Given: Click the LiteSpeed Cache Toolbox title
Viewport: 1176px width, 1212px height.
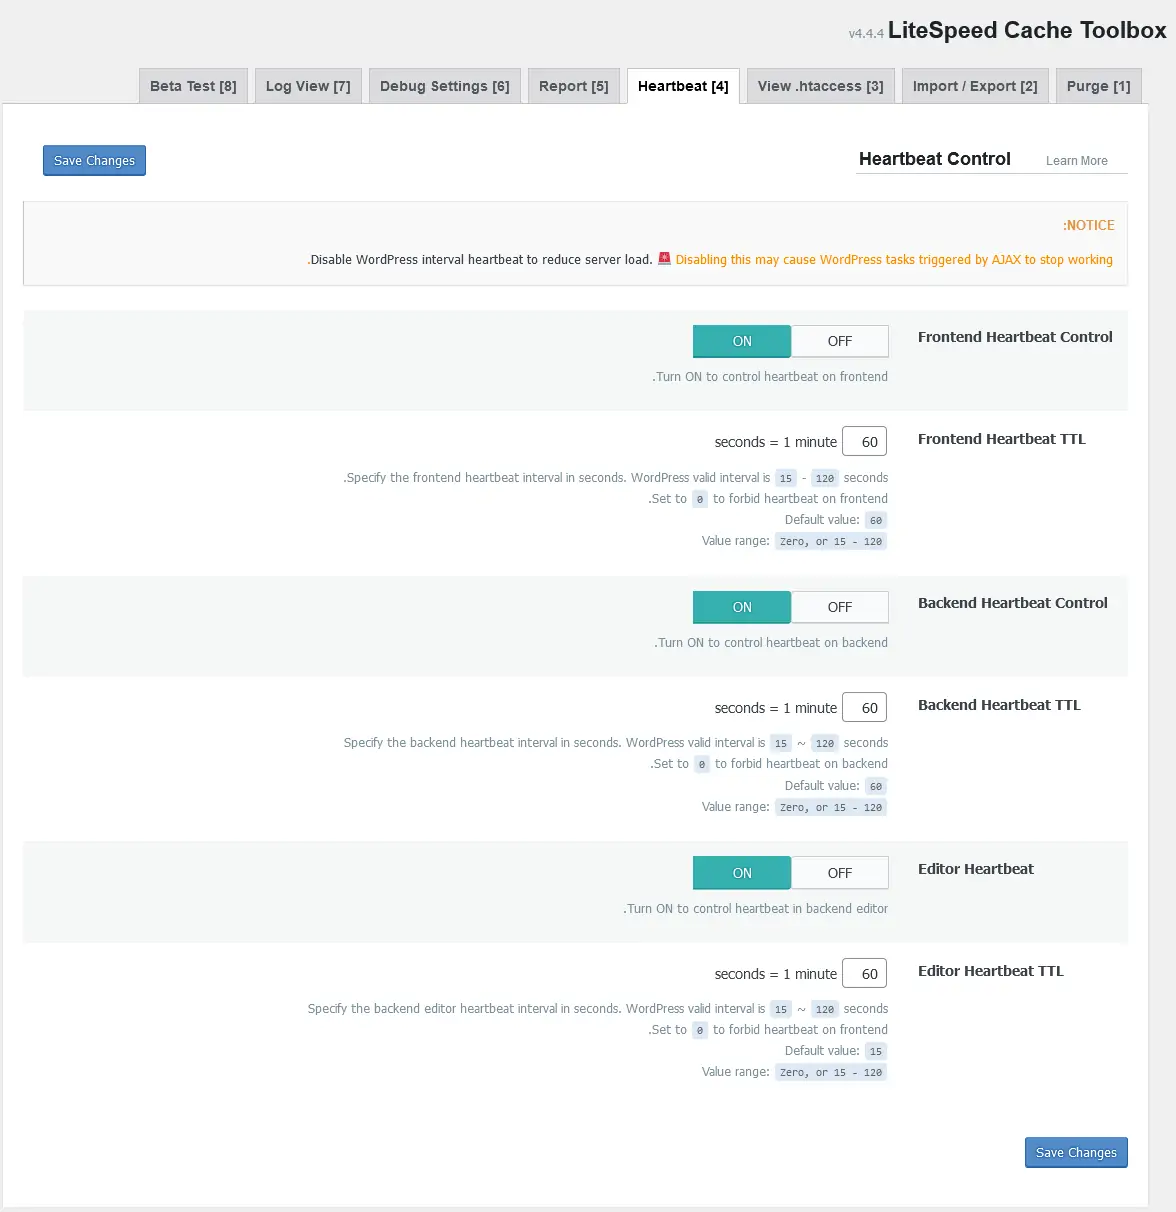Looking at the screenshot, I should coord(1027,31).
